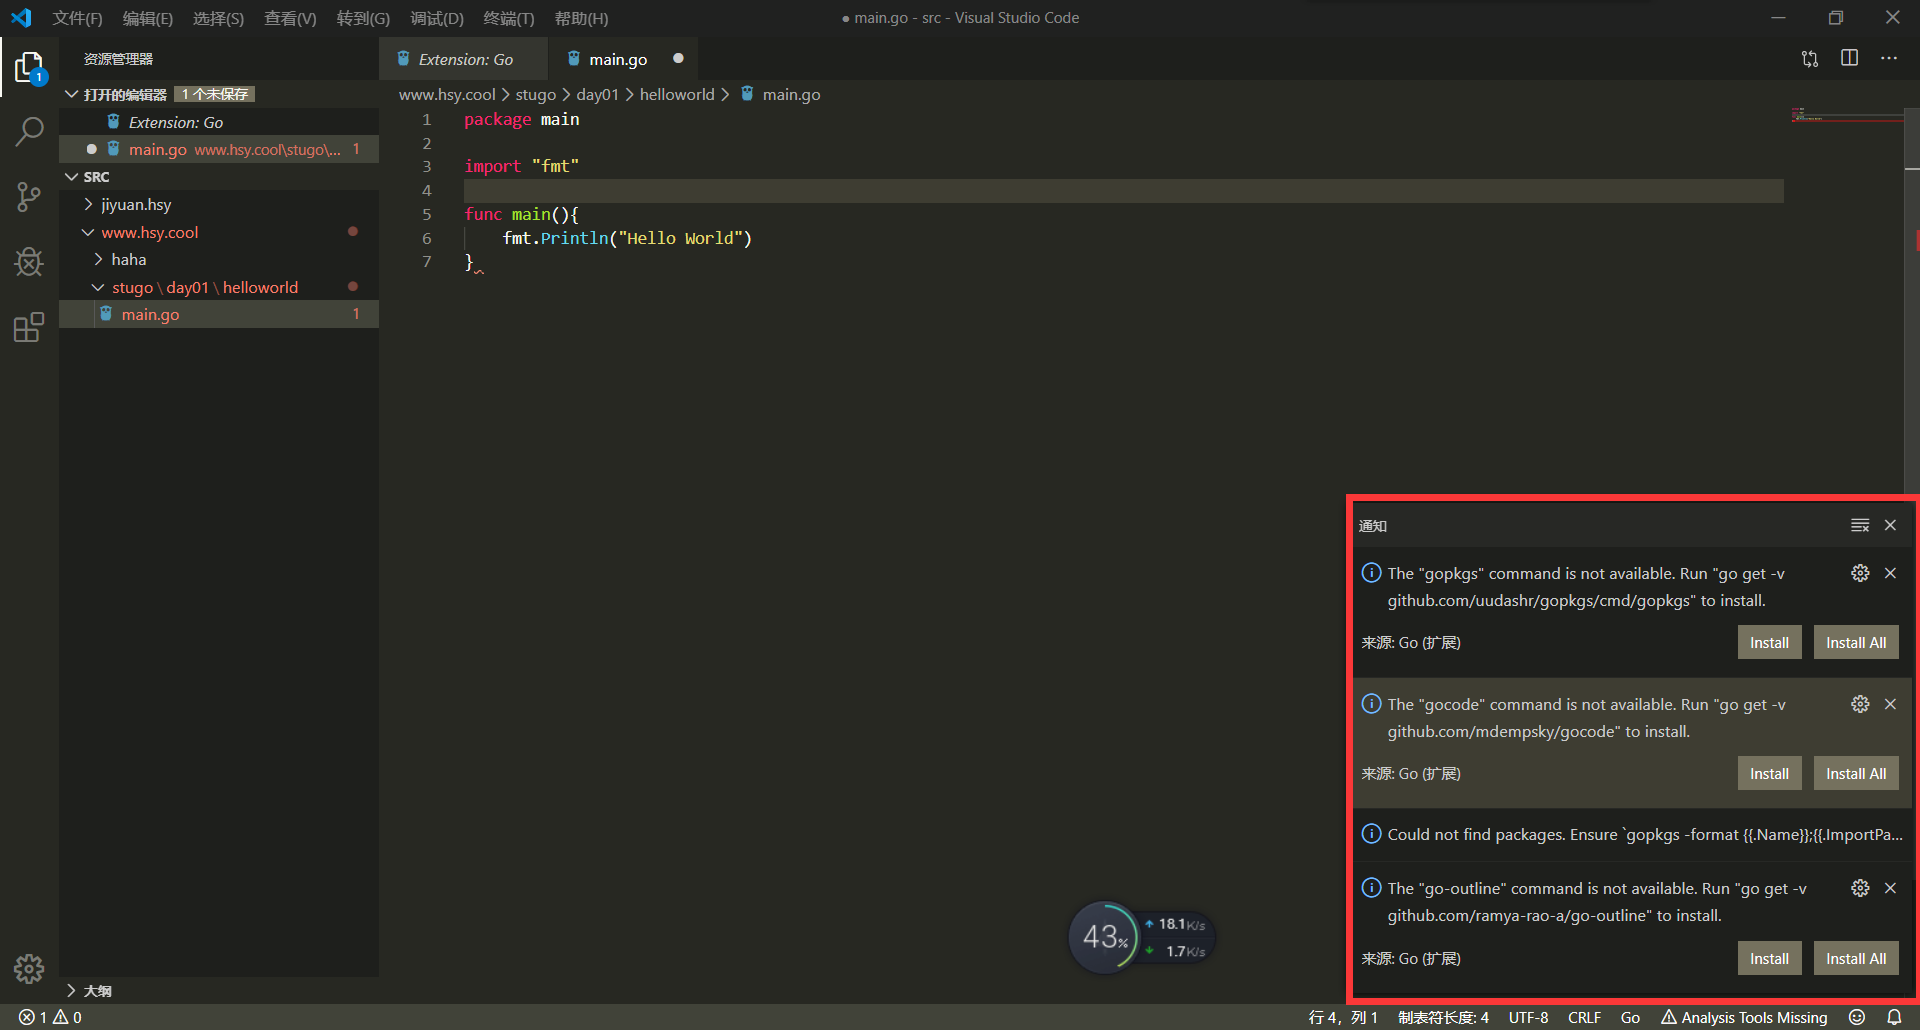Click Install All in the go-outline notification
Screen dimensions: 1920x1030
[1856, 959]
